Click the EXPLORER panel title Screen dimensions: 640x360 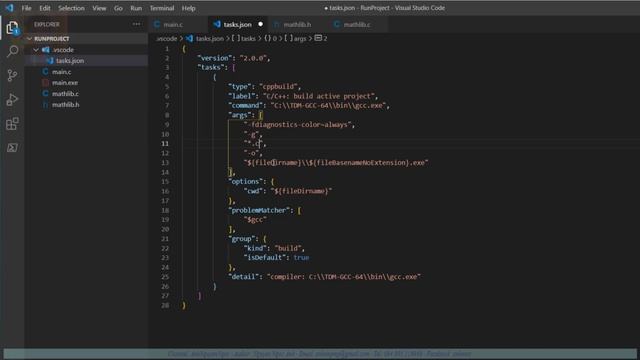click(47, 24)
